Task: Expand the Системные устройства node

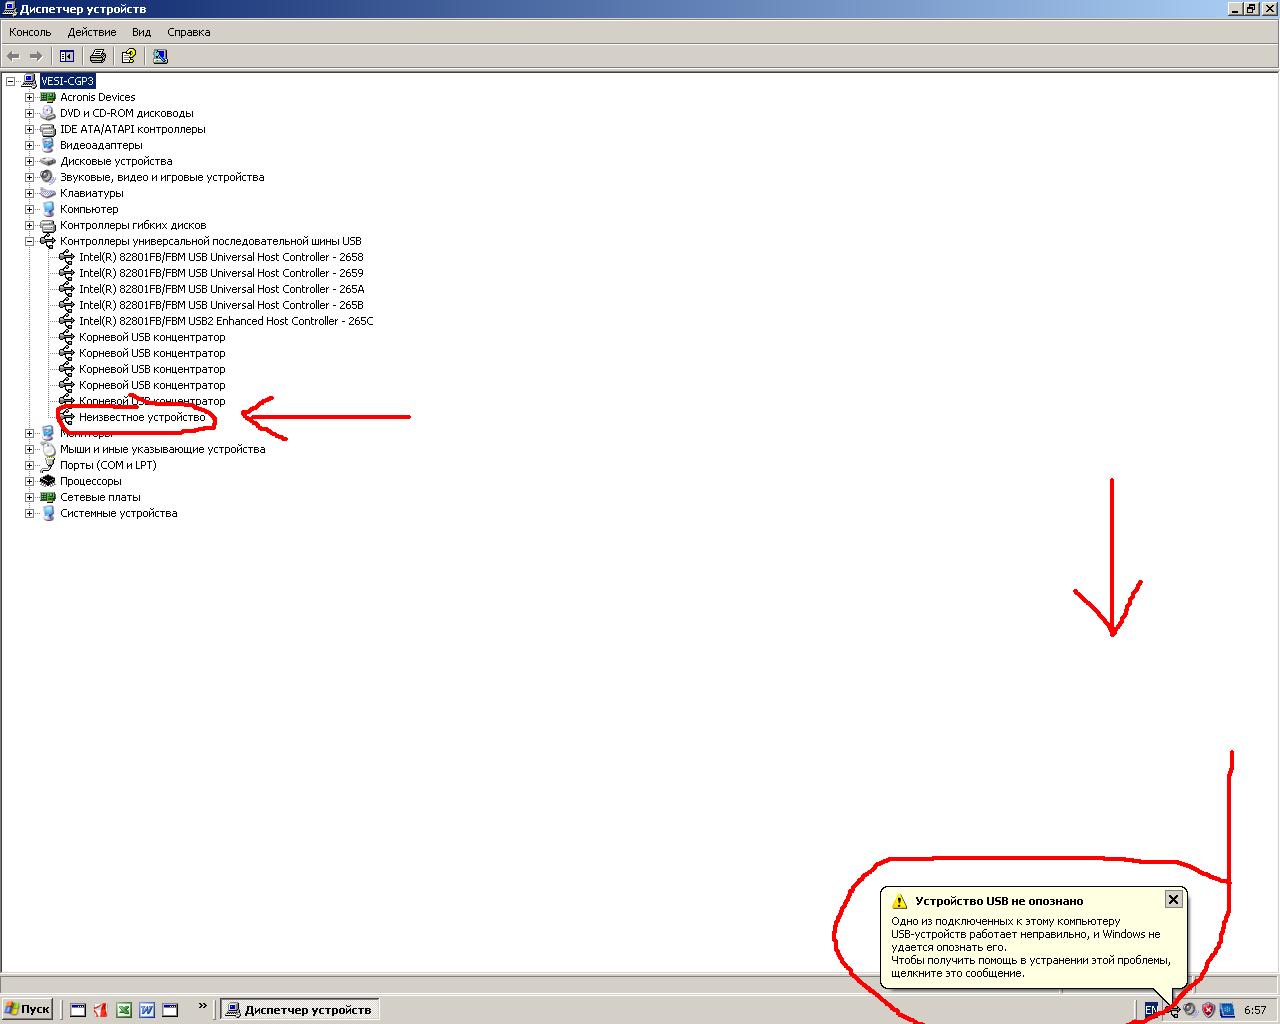Action: click(x=30, y=513)
